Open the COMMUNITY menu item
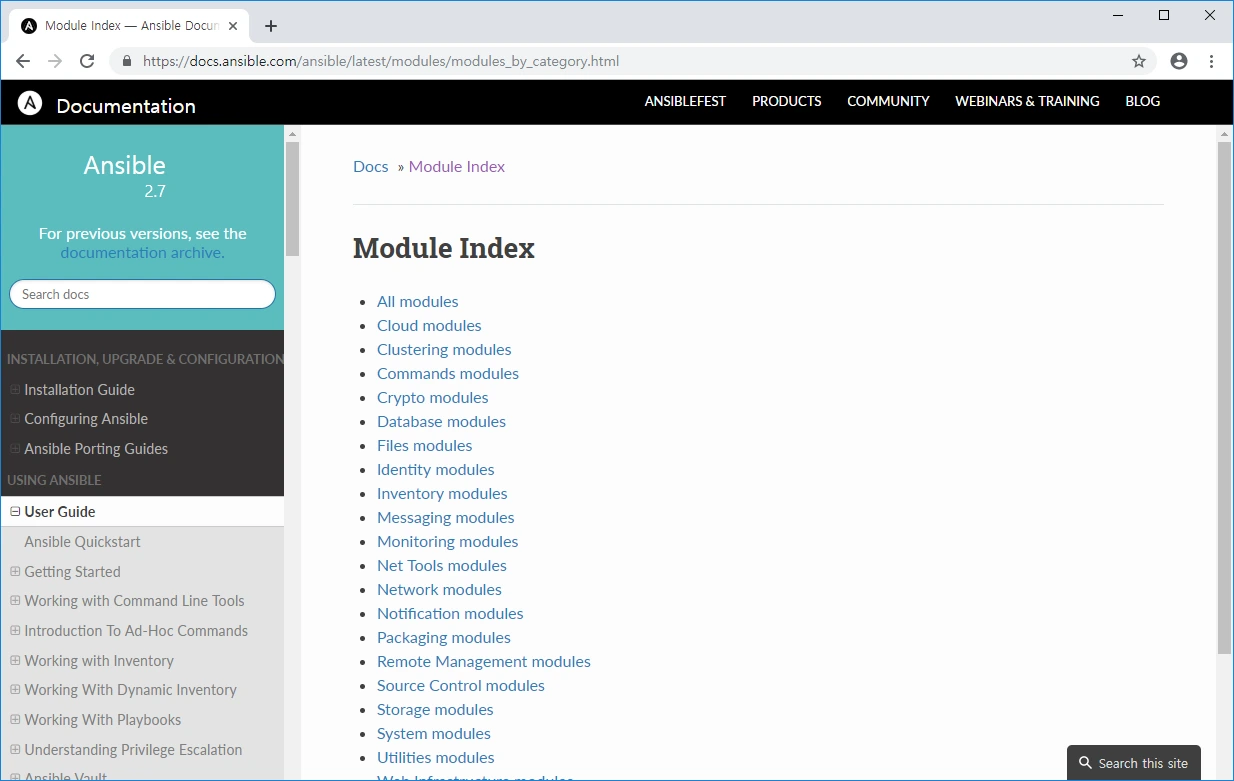1234x781 pixels. [888, 101]
